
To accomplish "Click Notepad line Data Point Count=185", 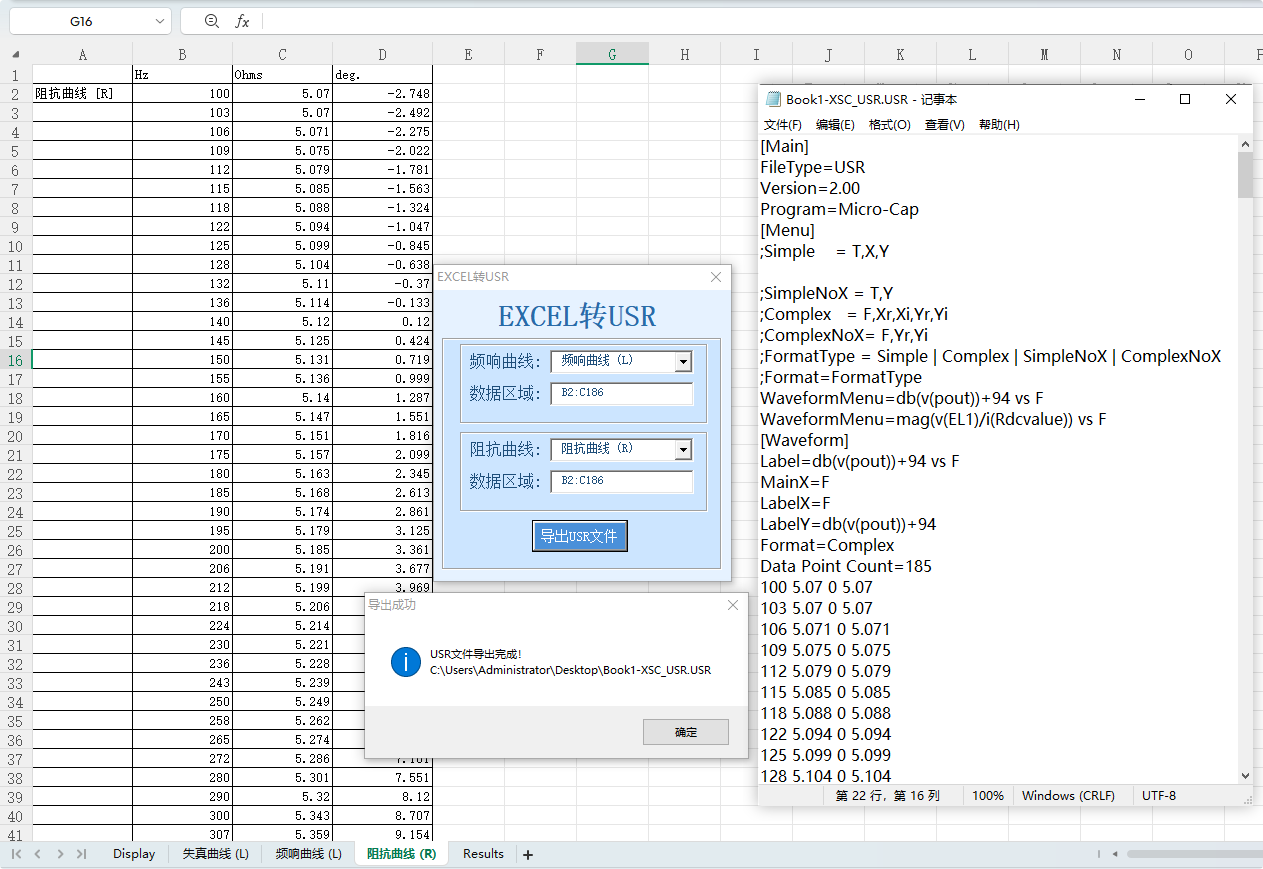I will click(x=846, y=566).
